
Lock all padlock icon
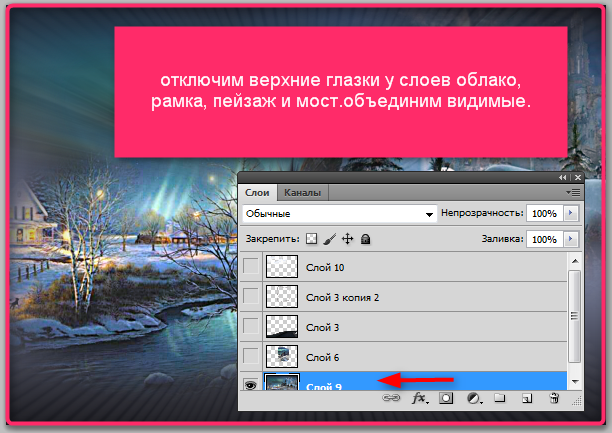click(365, 239)
